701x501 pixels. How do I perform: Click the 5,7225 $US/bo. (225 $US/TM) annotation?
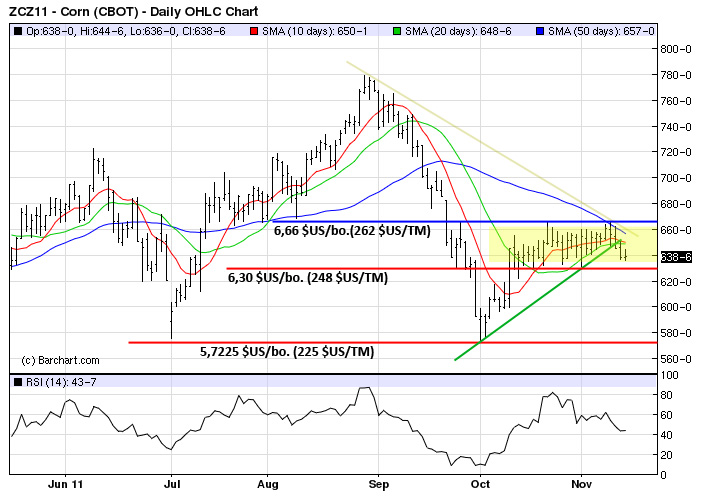[287, 352]
